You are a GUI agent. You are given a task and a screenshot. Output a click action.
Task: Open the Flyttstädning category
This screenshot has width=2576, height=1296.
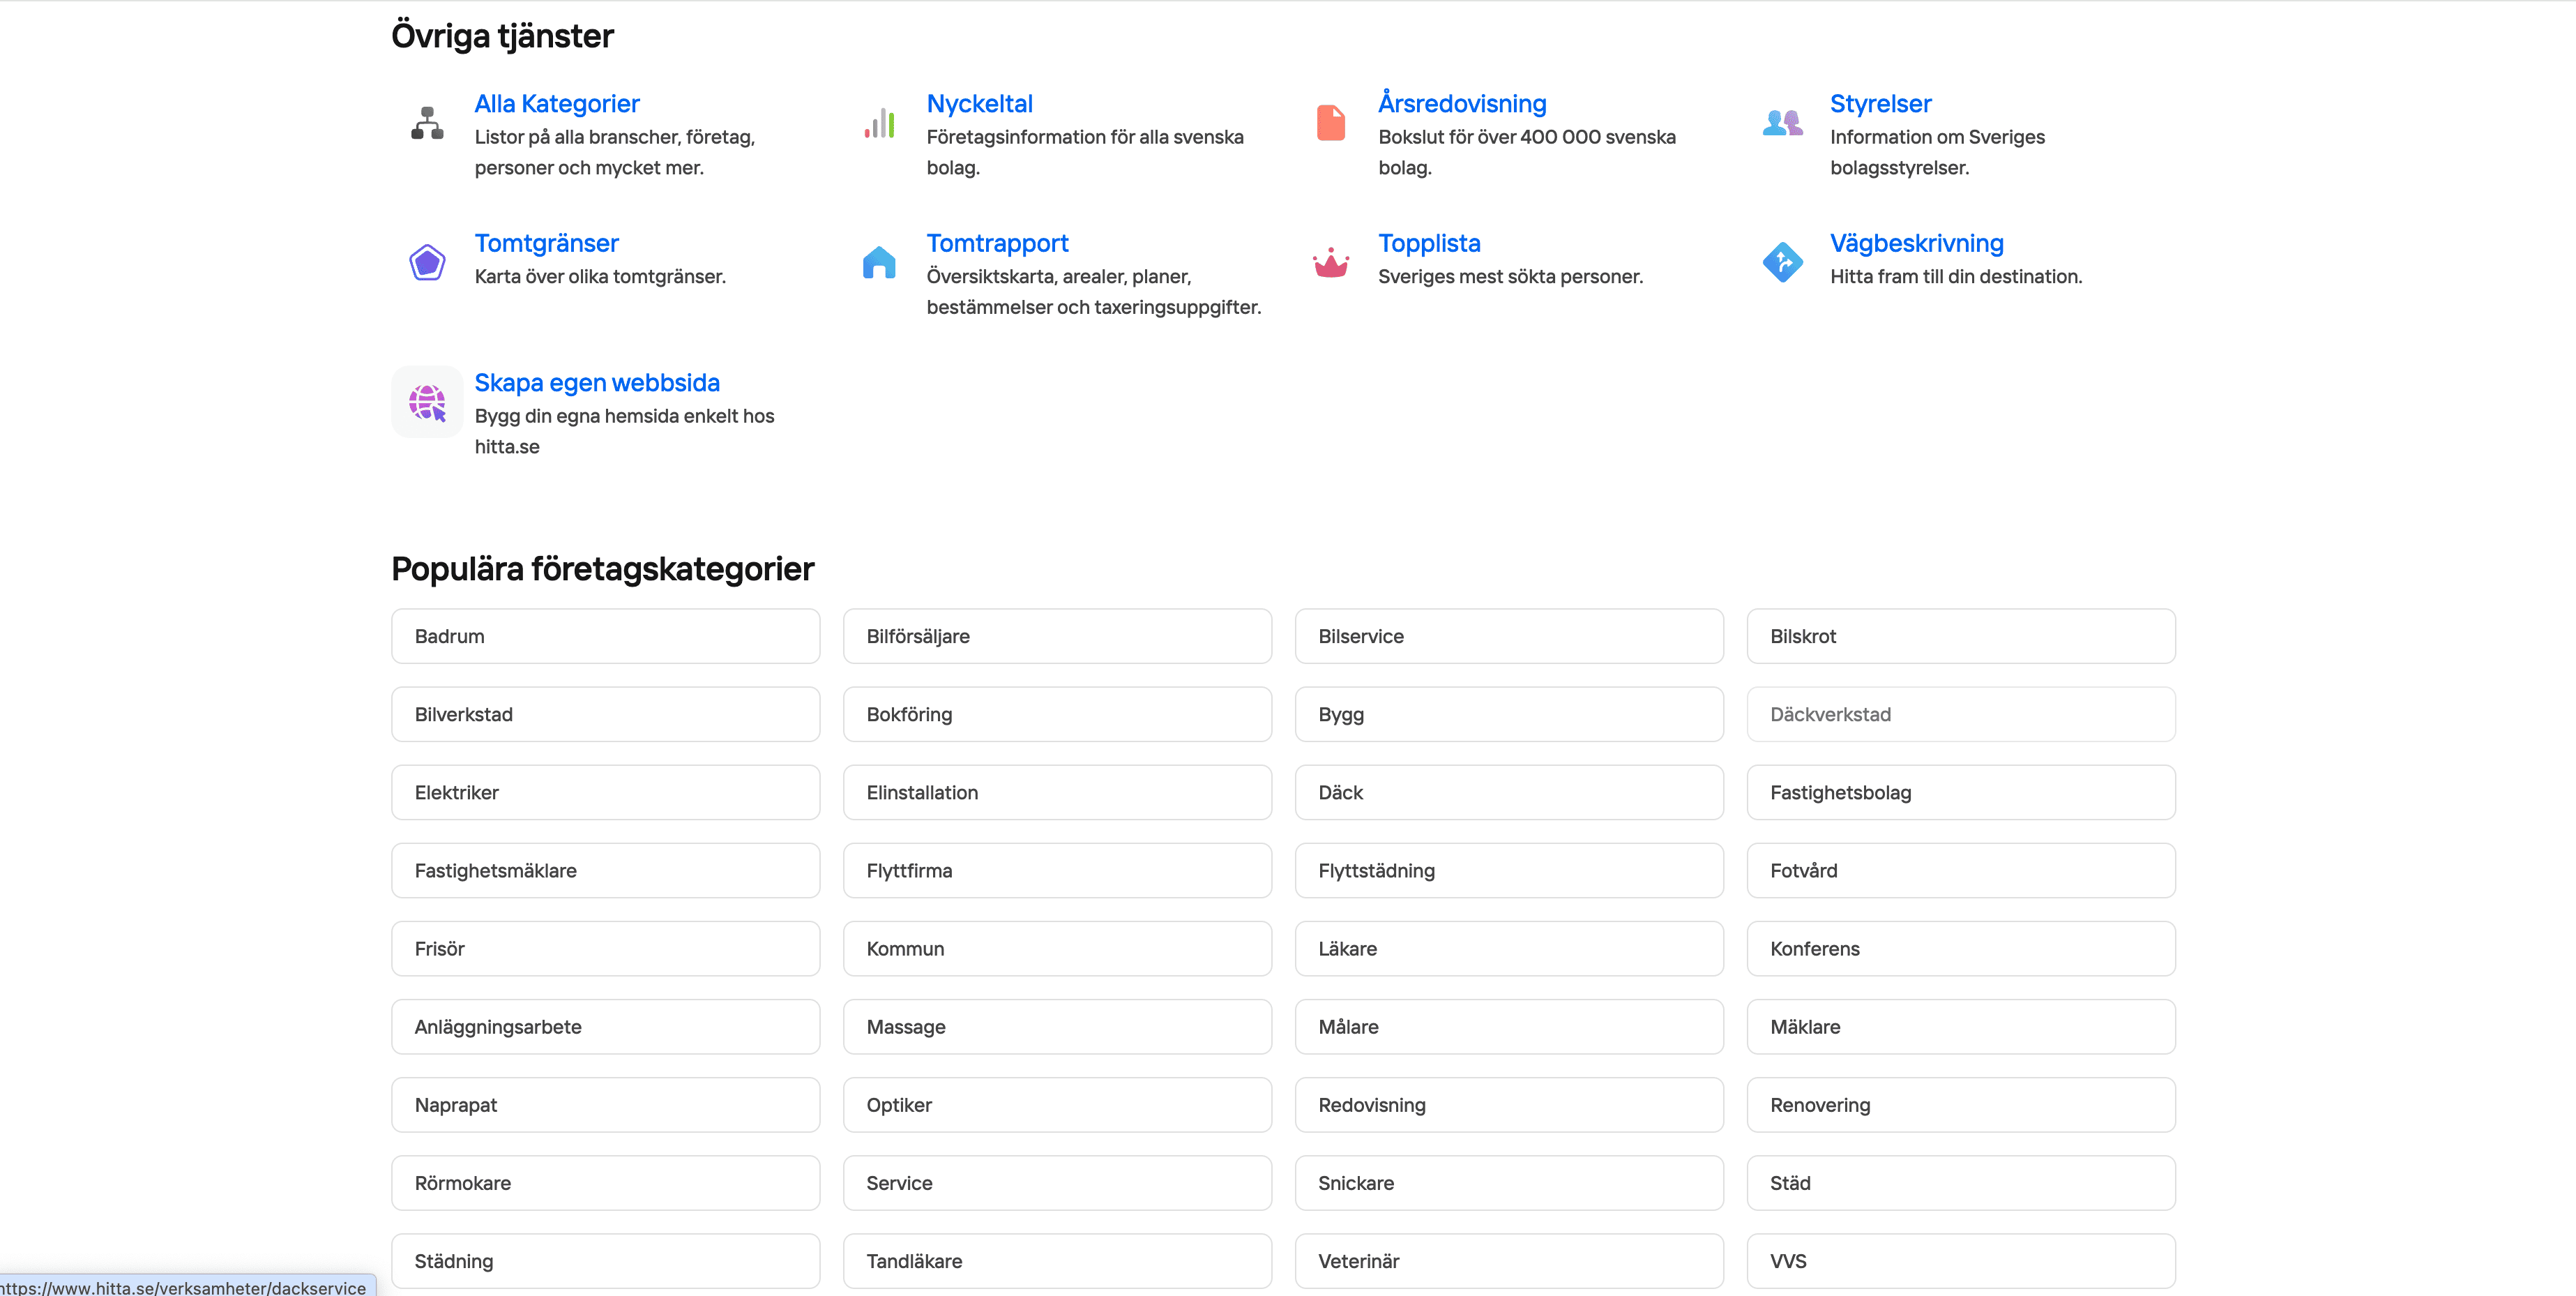1508,870
